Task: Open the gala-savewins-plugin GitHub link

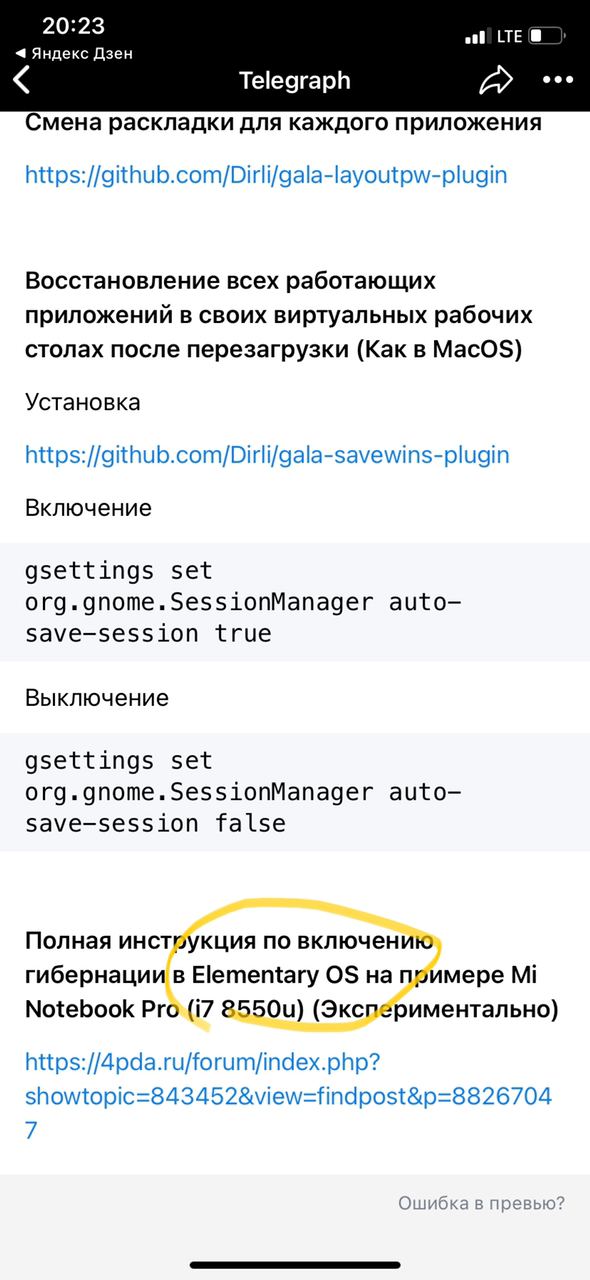Action: click(x=267, y=455)
